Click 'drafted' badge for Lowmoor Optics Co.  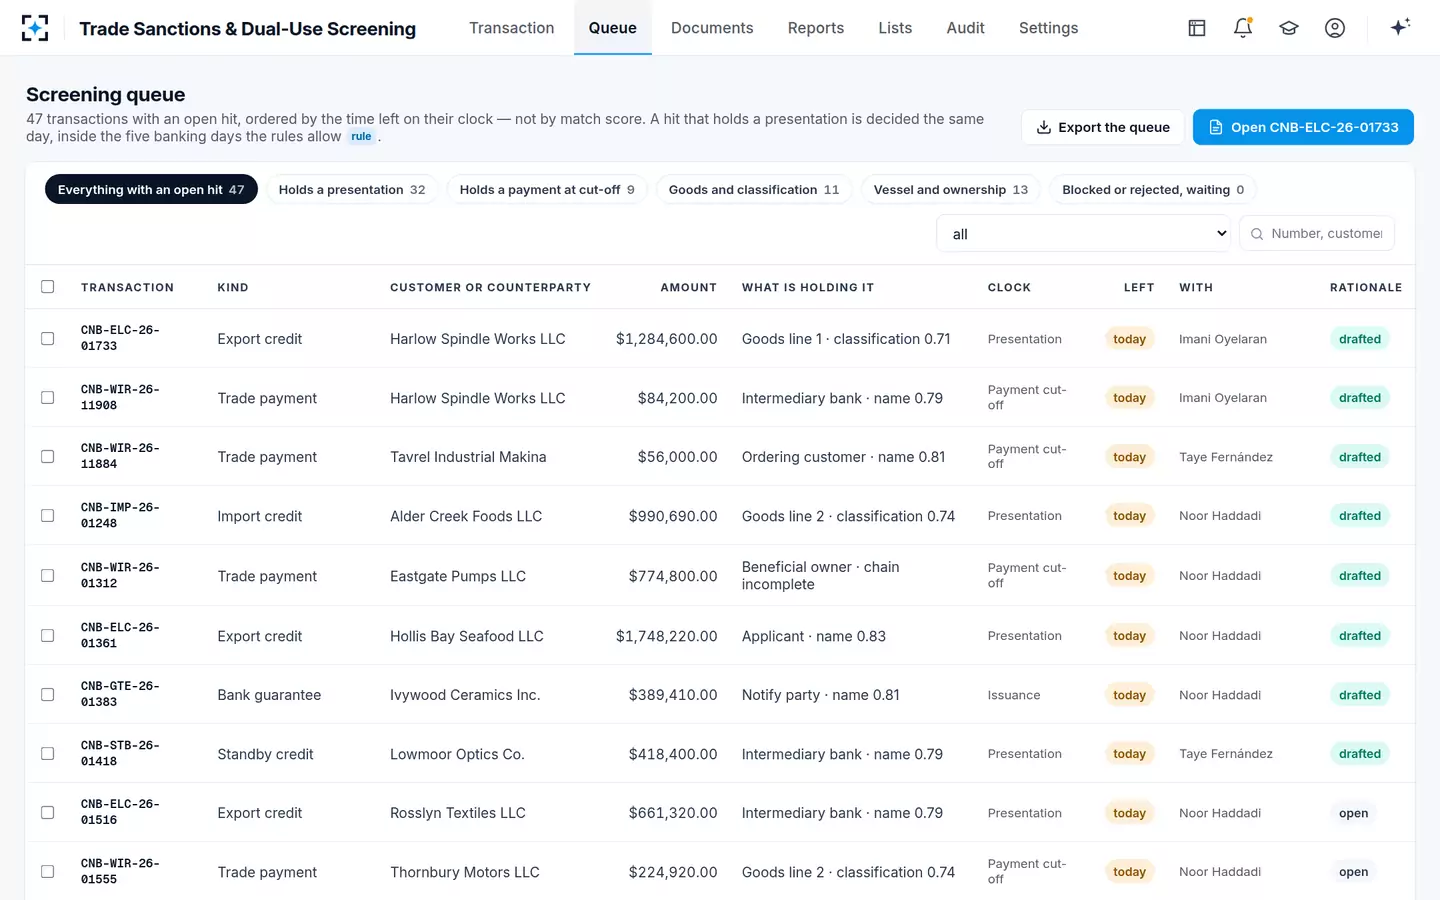click(1360, 754)
